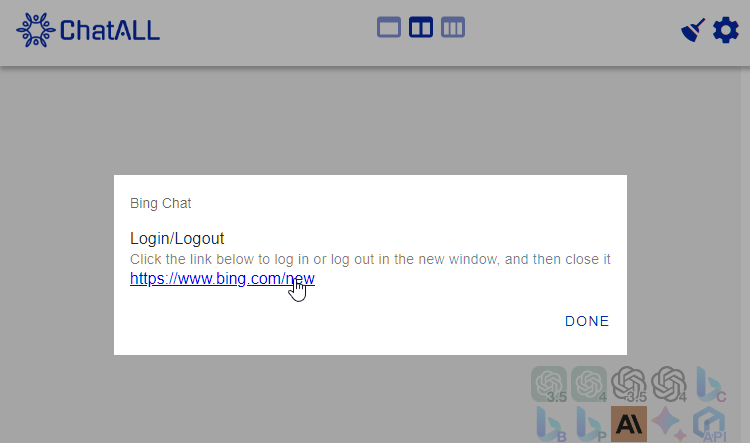Click the page's vertical scrollbar
Viewport: 750px width, 443px height.
pyautogui.click(x=746, y=255)
